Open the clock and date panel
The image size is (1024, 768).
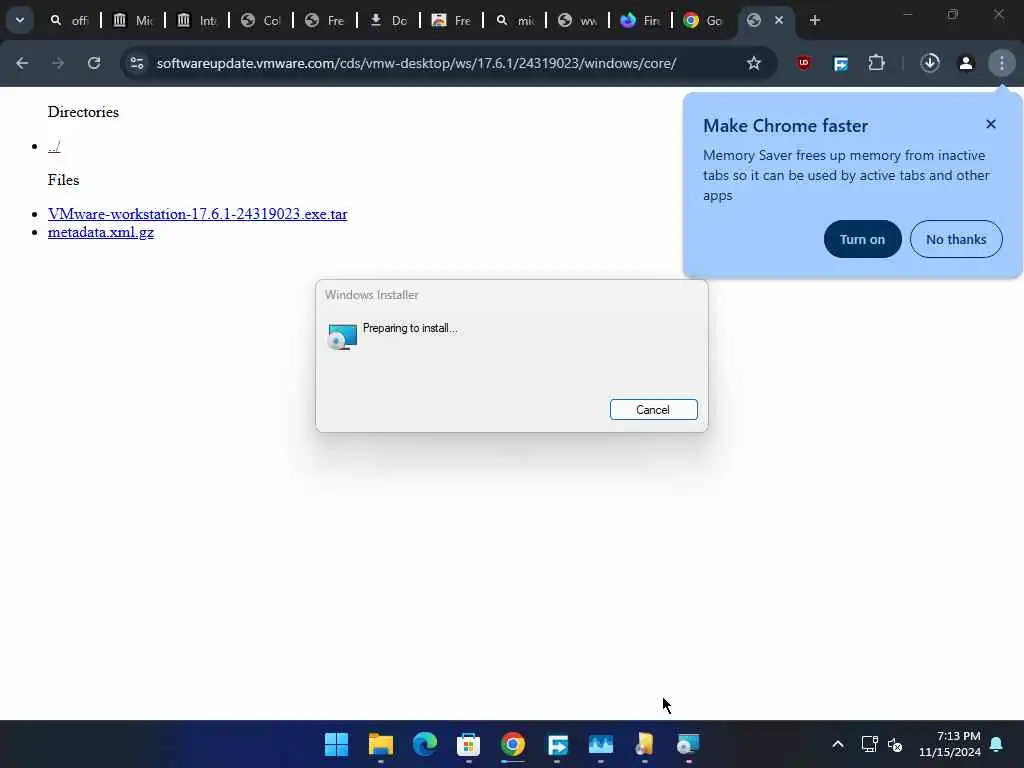pos(950,744)
